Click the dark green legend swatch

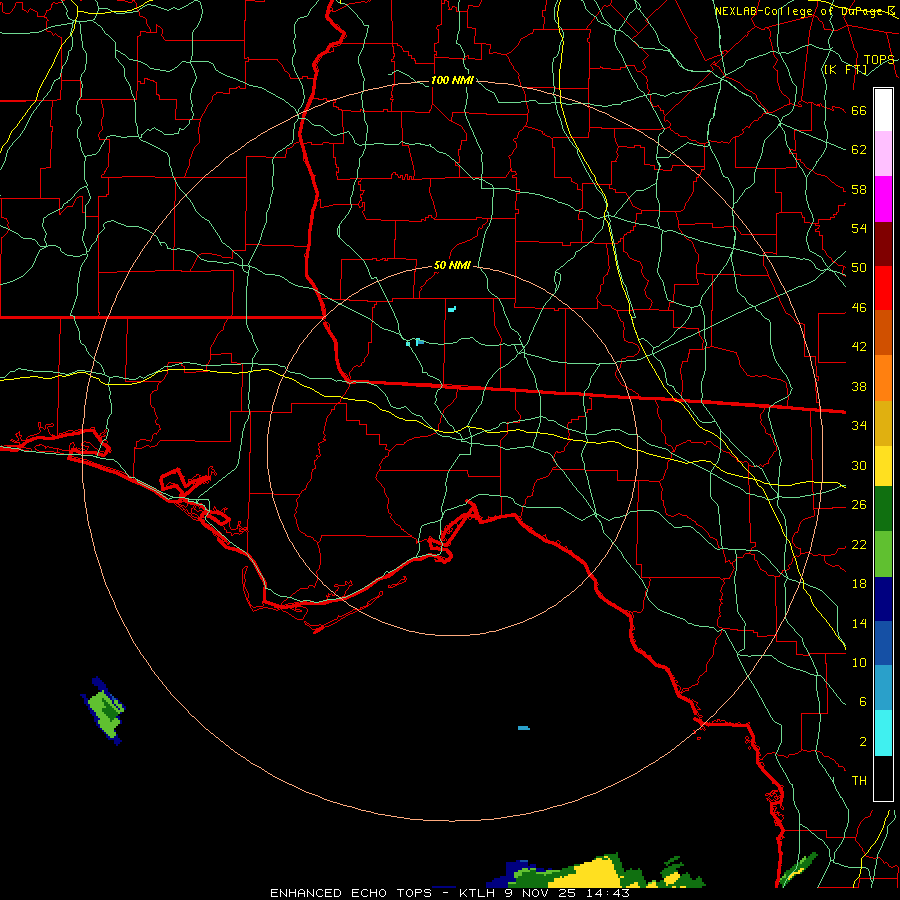pyautogui.click(x=883, y=509)
